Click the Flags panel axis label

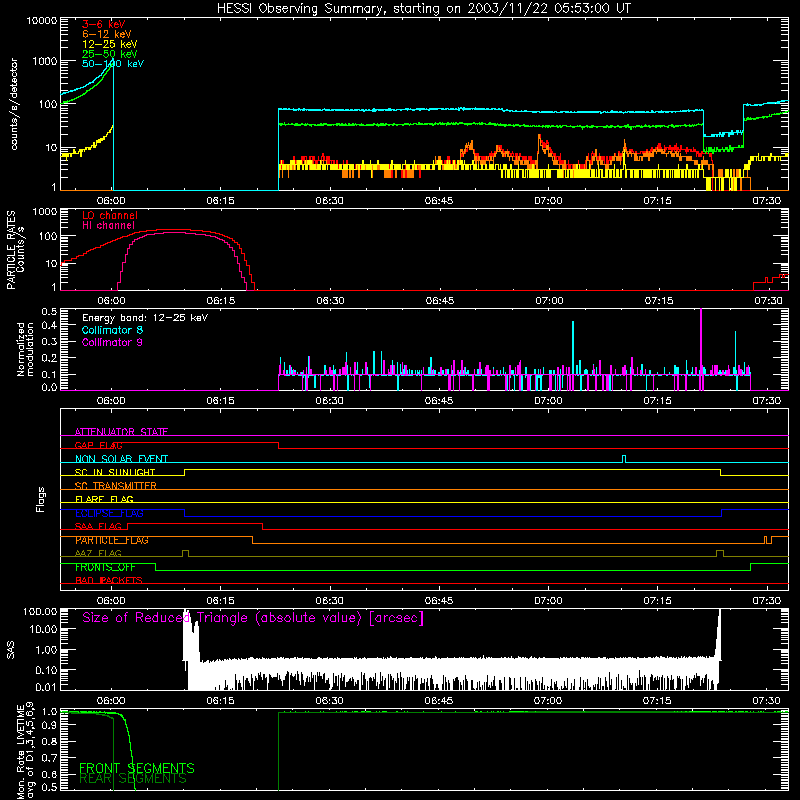pos(40,499)
